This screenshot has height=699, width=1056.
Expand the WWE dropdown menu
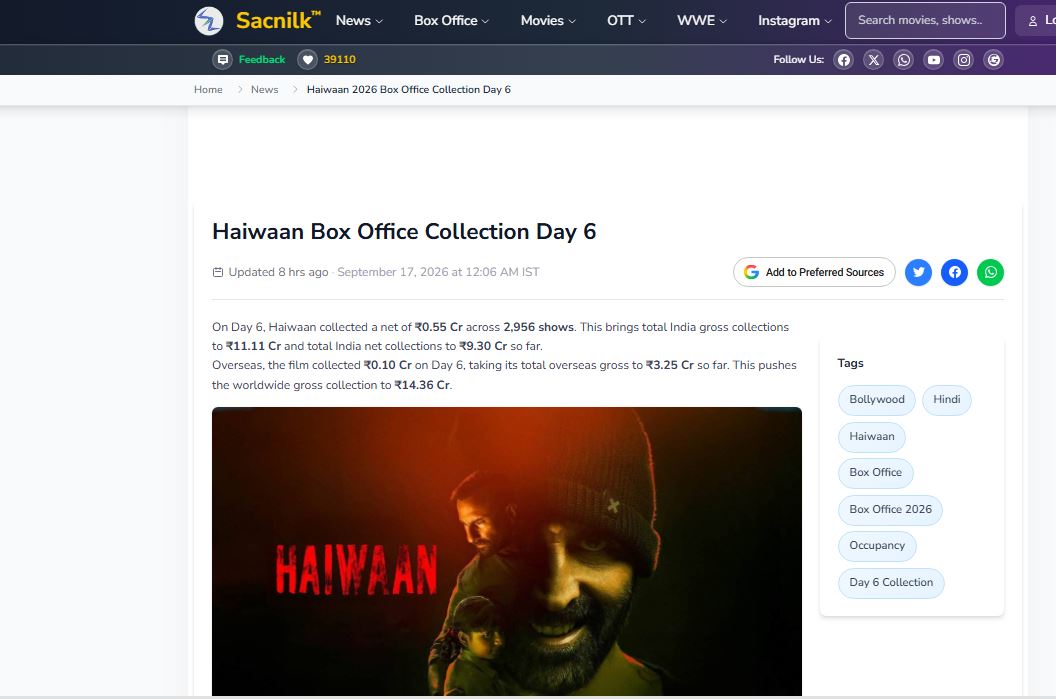coord(702,21)
